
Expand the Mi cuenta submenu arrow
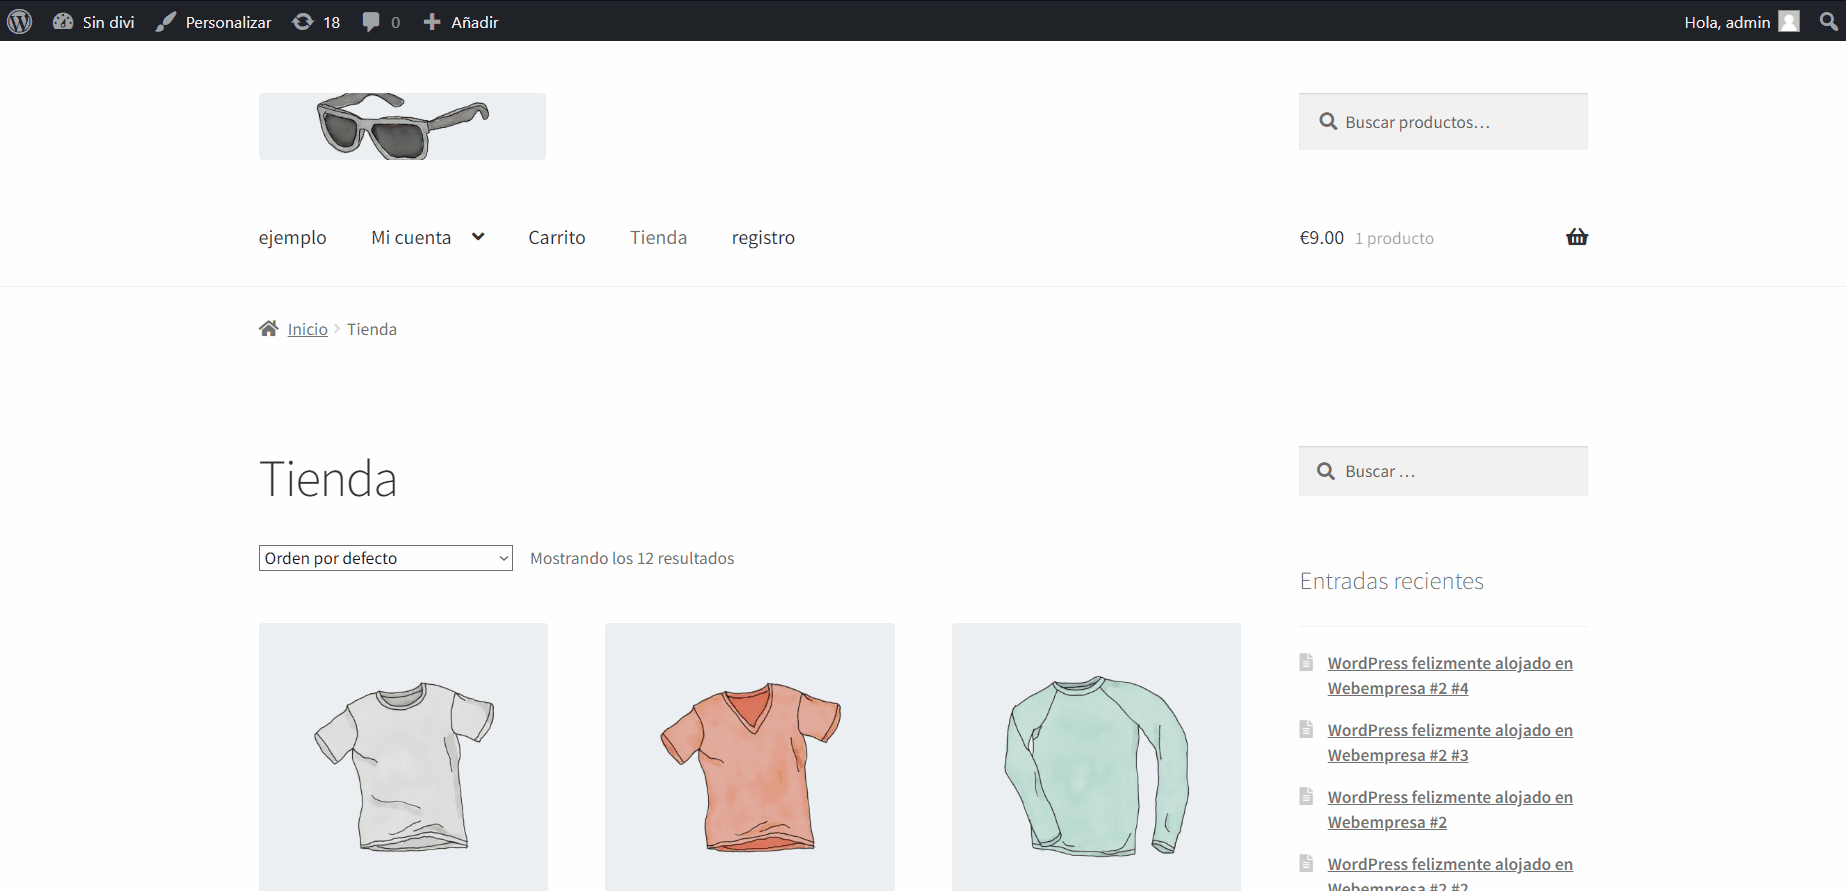tap(478, 237)
